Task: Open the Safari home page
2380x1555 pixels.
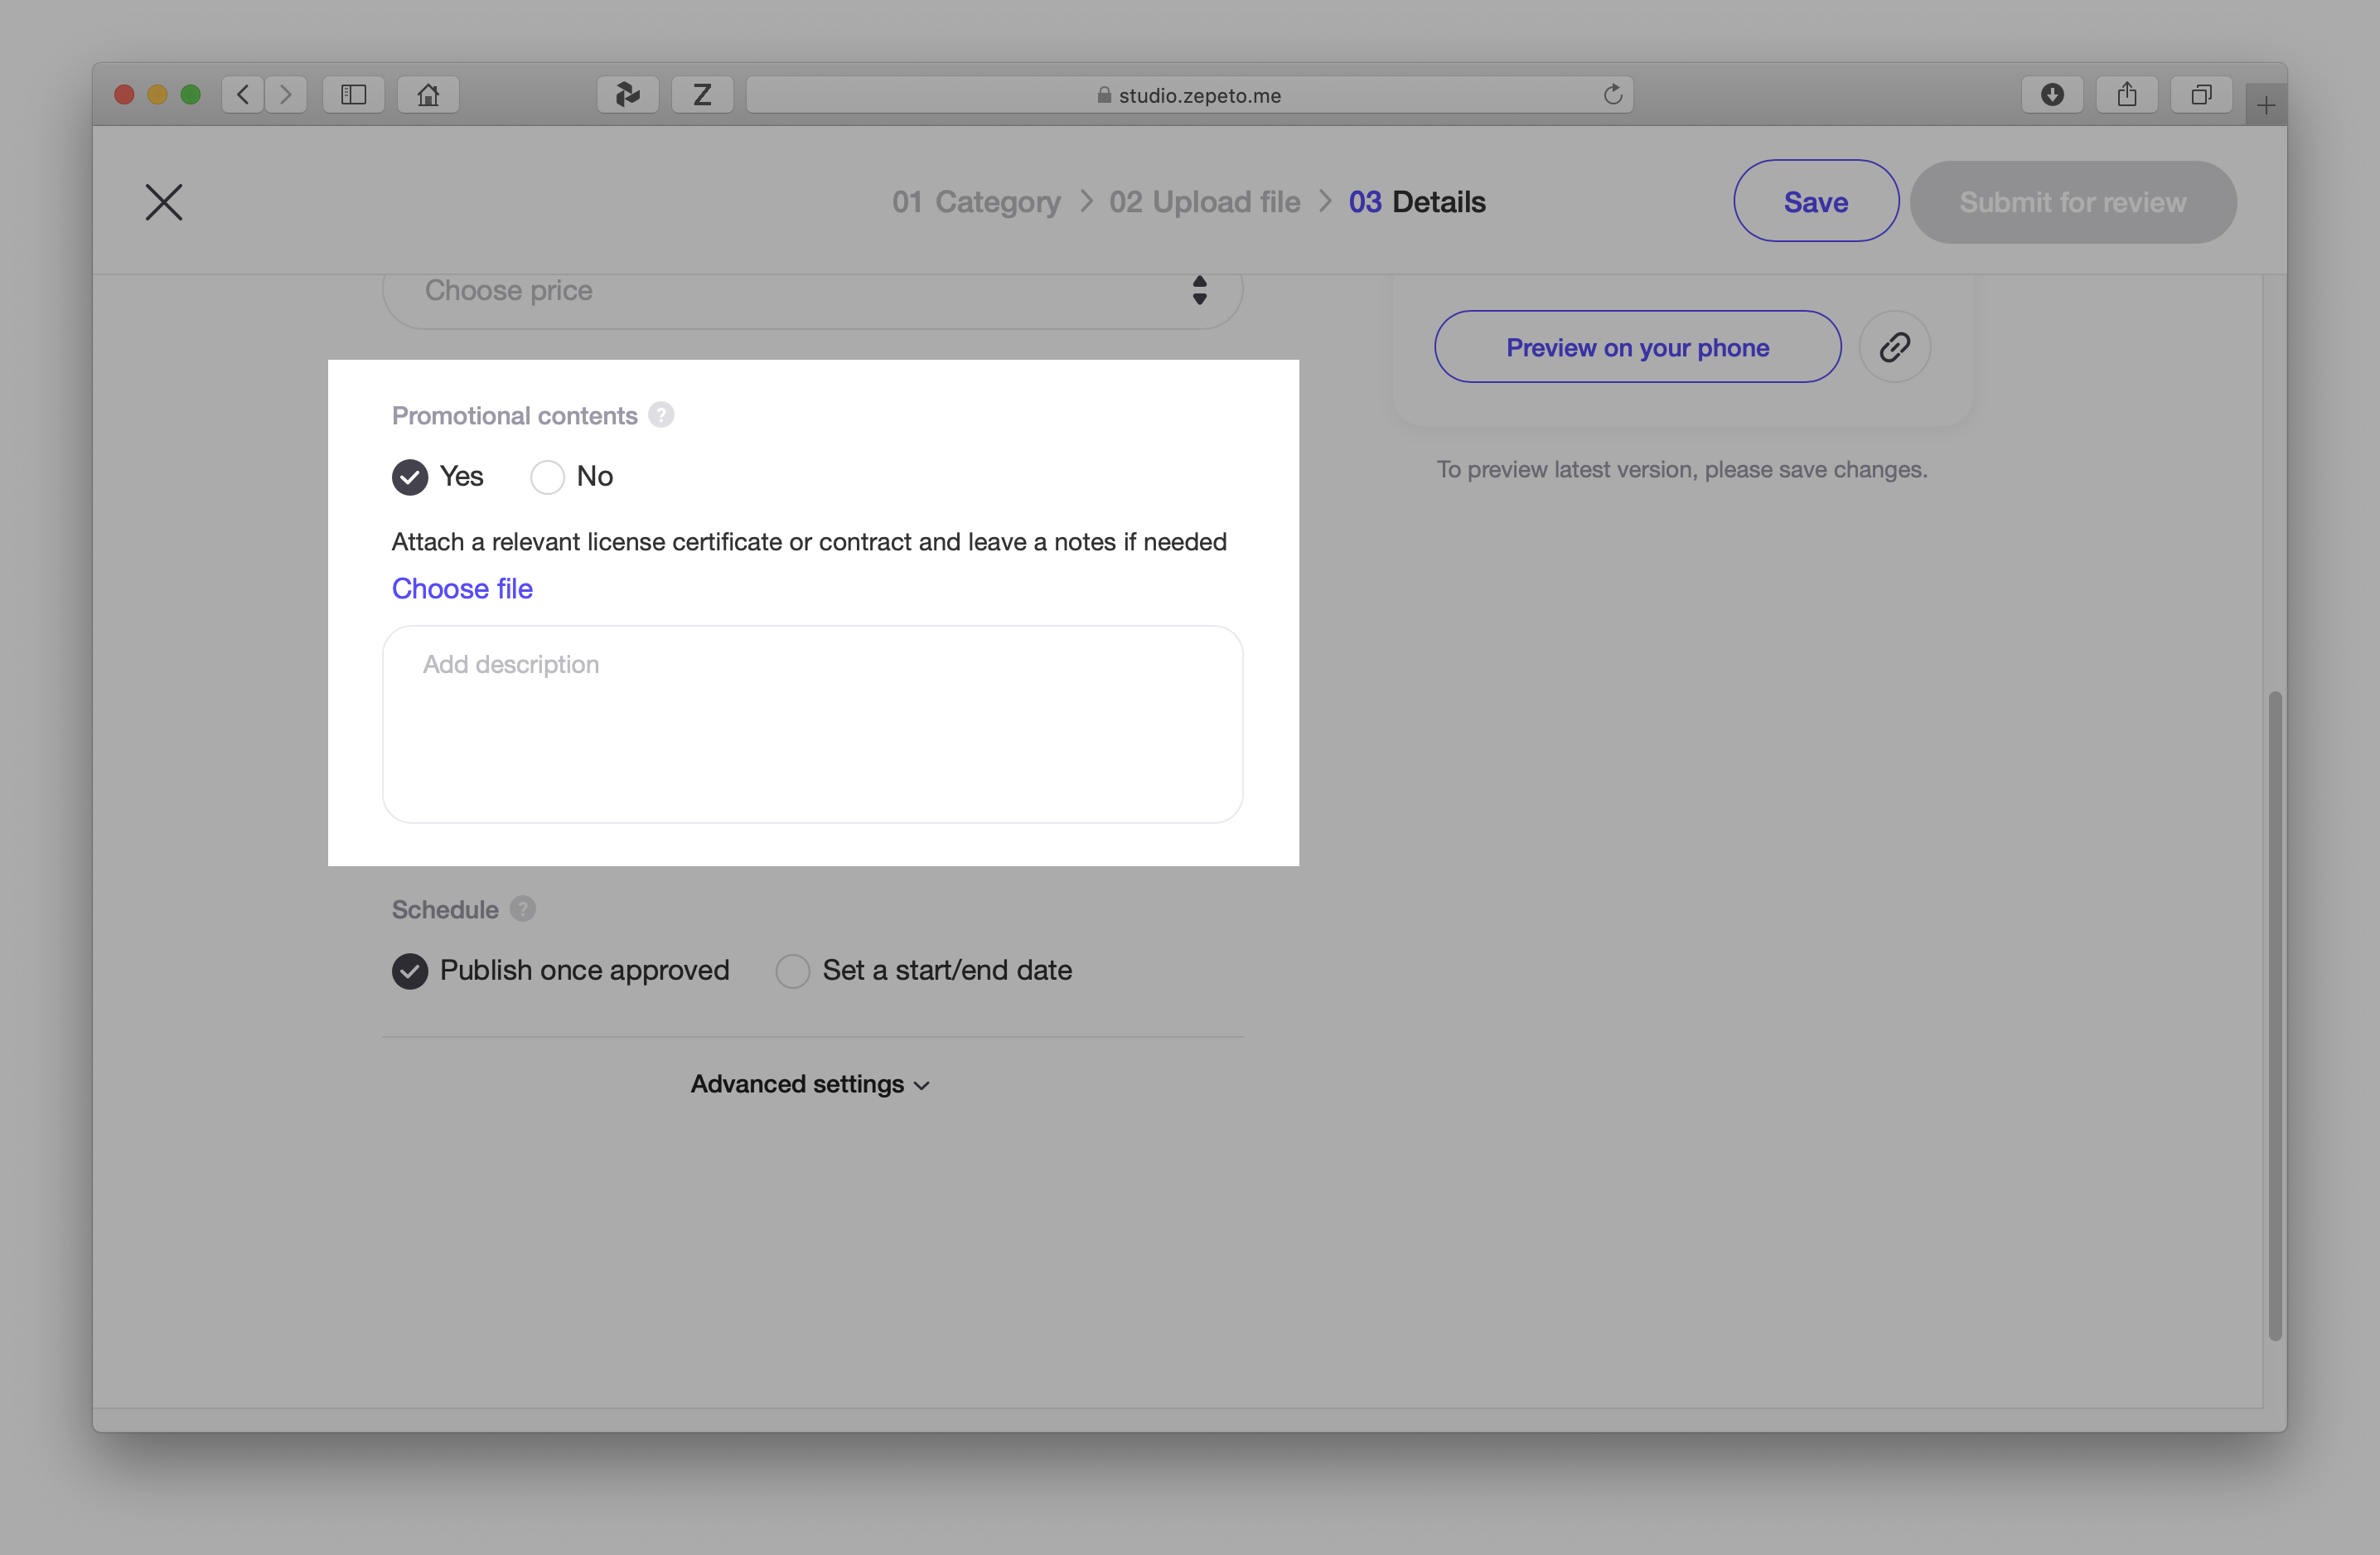Action: (x=428, y=95)
